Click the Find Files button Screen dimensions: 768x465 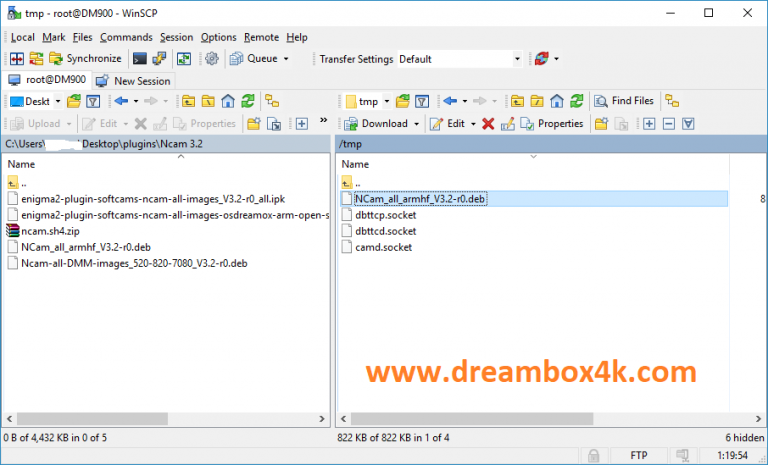pyautogui.click(x=624, y=101)
